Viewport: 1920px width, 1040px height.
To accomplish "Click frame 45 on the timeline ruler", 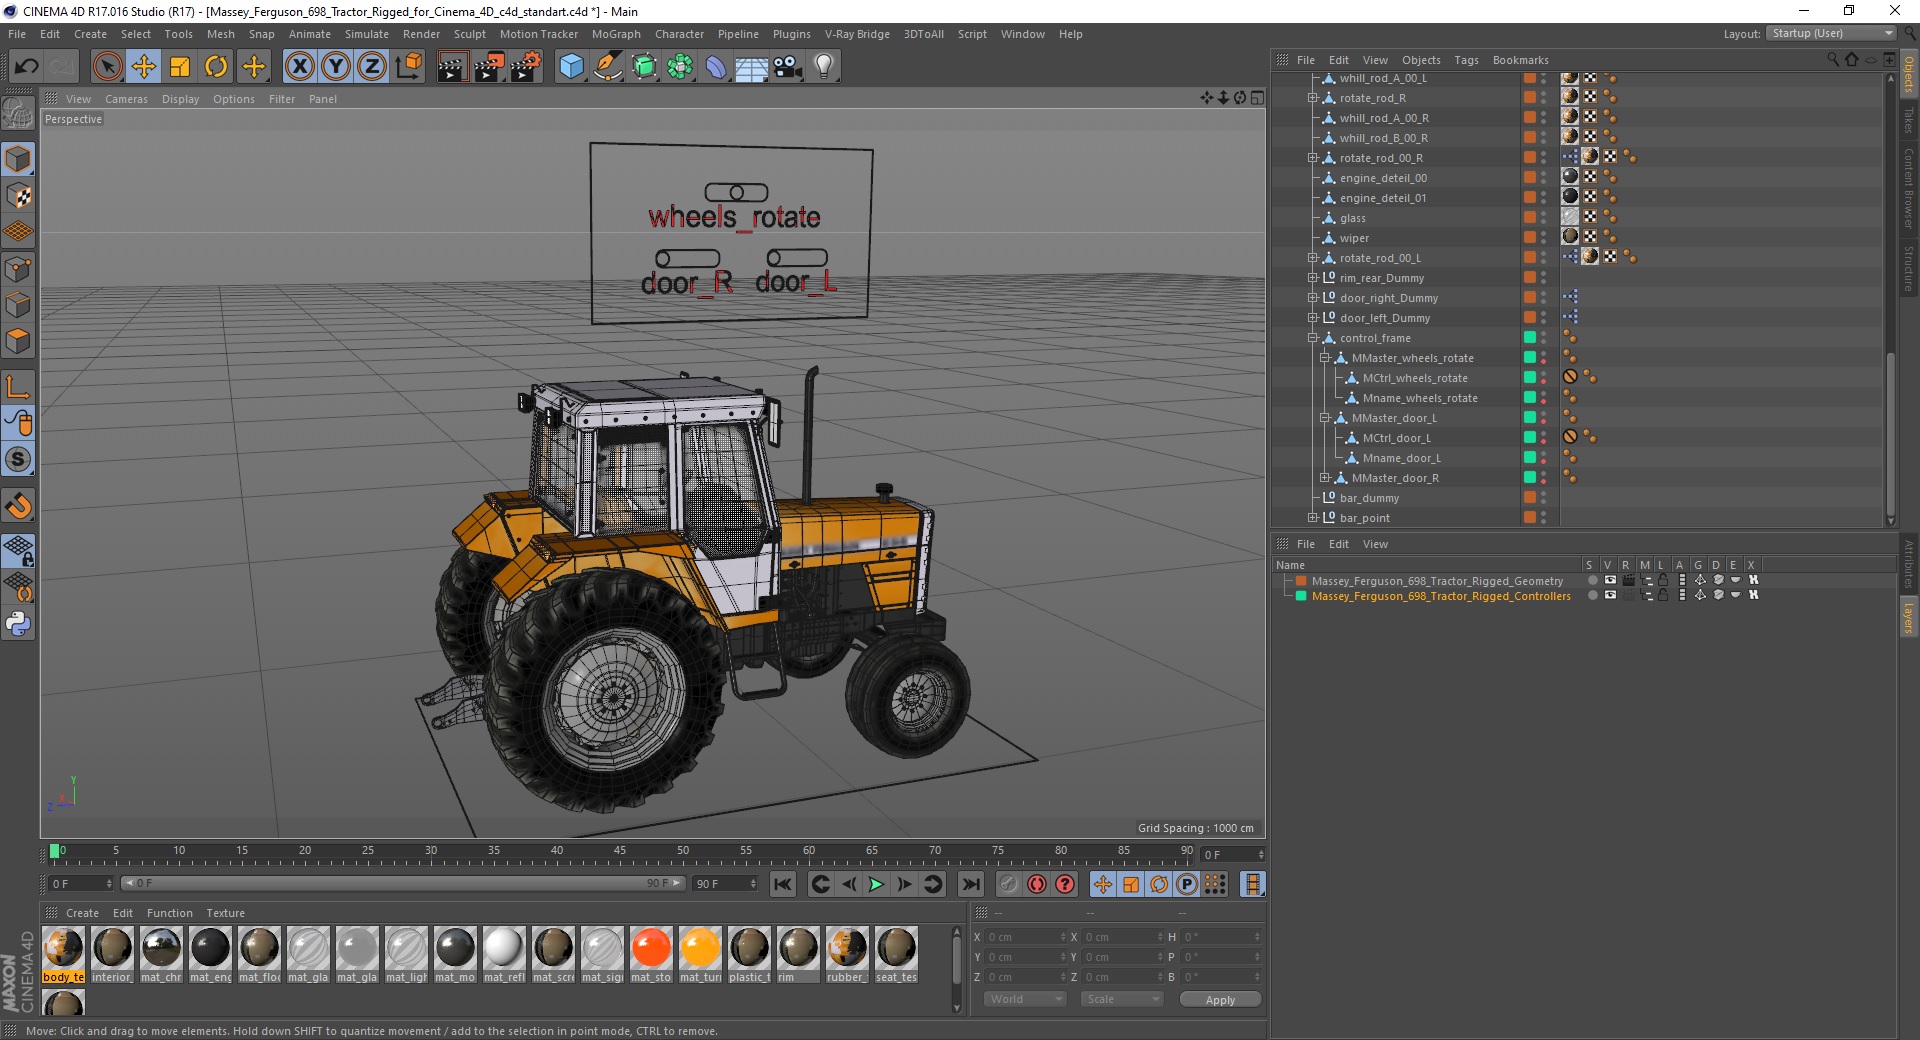I will [x=619, y=852].
